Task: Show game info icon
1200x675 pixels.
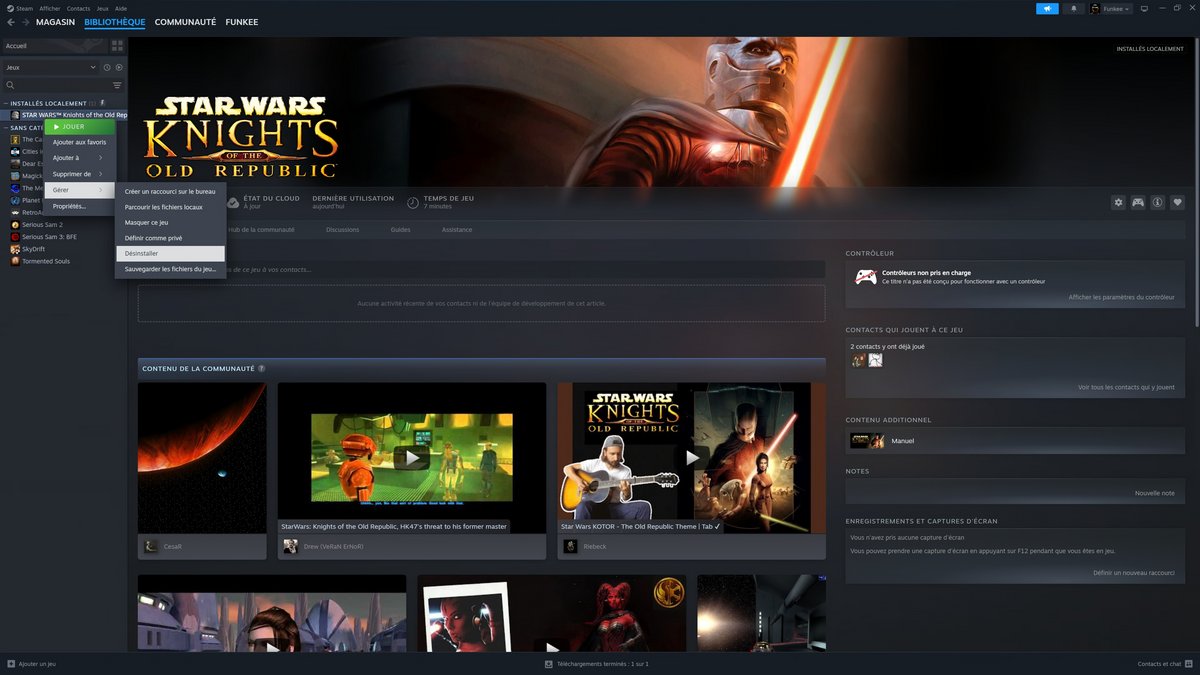Action: (1158, 202)
